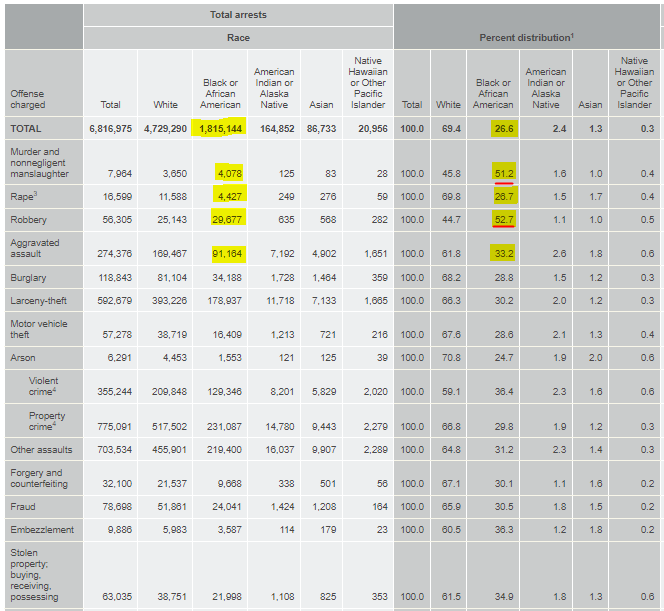The width and height of the screenshot is (664, 611).
Task: Click the highlighted 91,164 aggravated assault cell
Action: tap(228, 254)
